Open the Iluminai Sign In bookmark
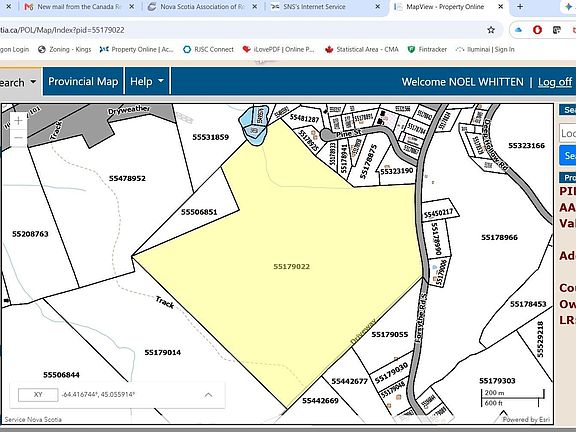This screenshot has width=576, height=432. pyautogui.click(x=485, y=49)
